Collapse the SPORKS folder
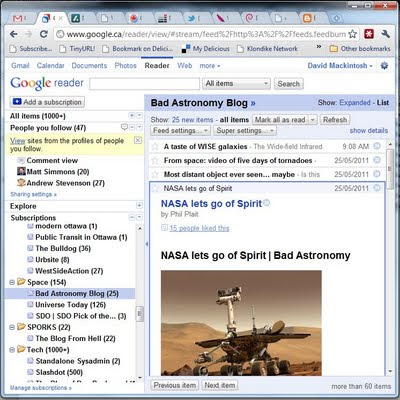The width and height of the screenshot is (400, 400). coord(12,327)
